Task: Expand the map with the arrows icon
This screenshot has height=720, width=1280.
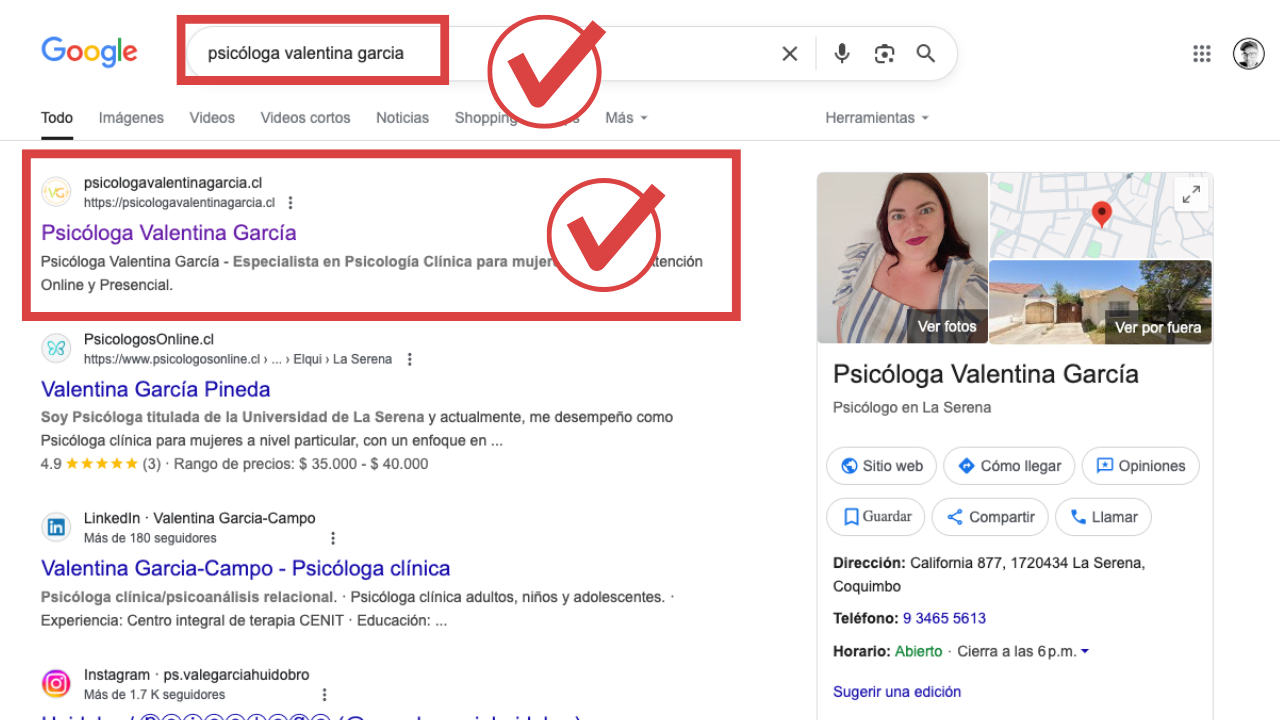Action: (1191, 196)
